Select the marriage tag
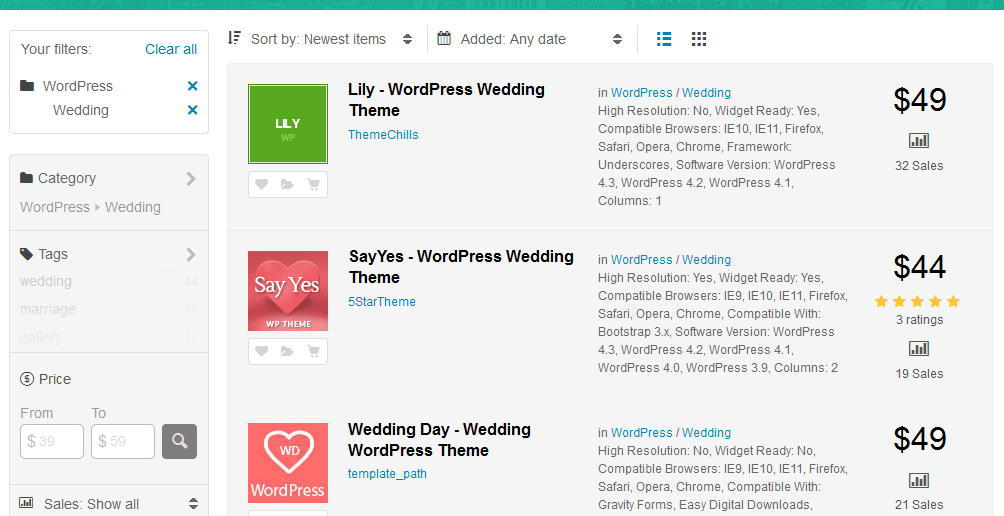The image size is (1004, 516). tap(48, 309)
